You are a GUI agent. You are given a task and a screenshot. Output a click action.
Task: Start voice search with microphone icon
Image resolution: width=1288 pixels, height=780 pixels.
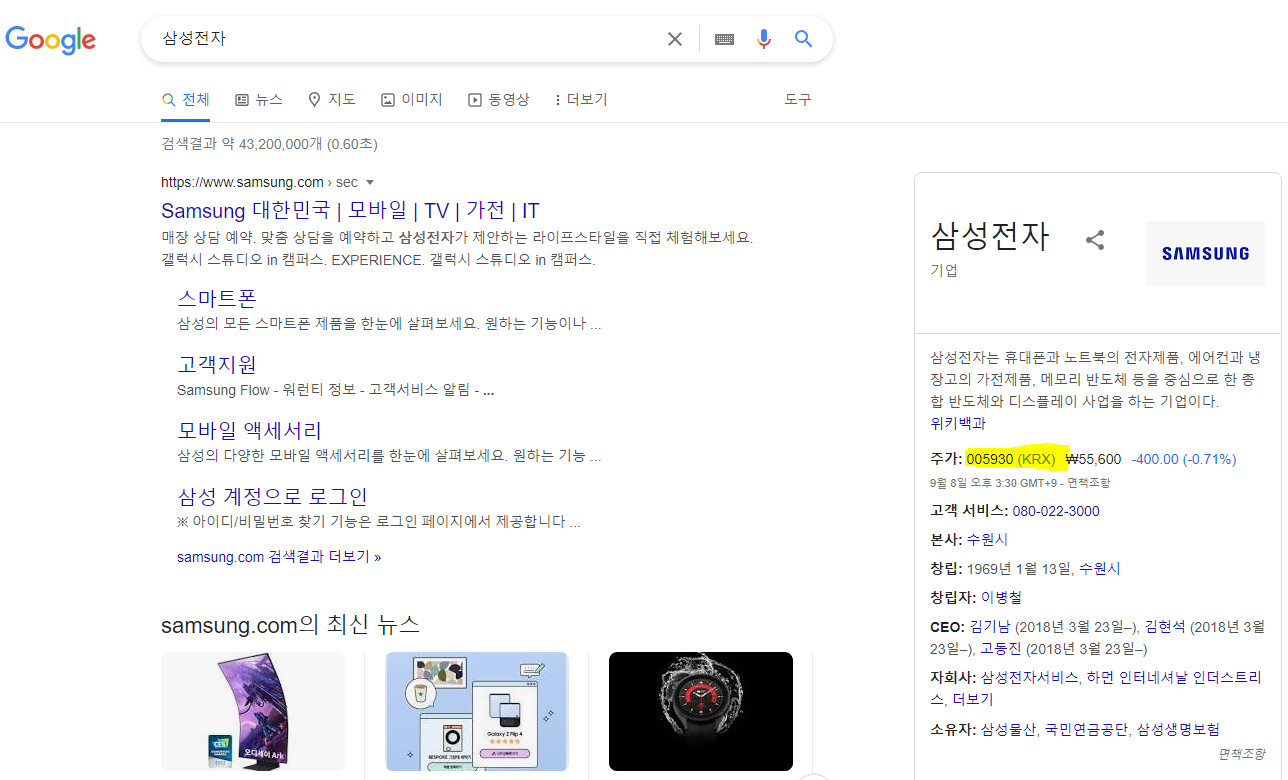[764, 39]
